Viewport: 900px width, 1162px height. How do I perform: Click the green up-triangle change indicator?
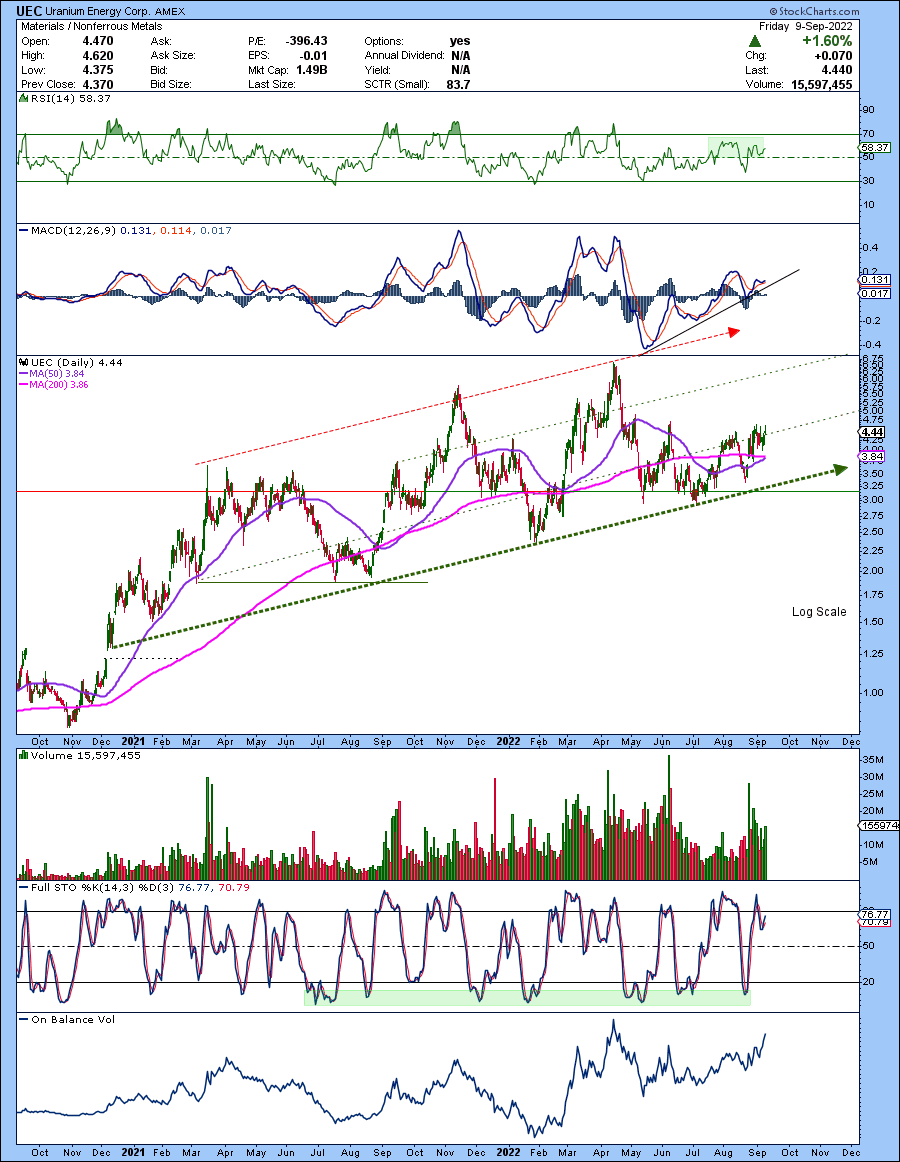755,42
